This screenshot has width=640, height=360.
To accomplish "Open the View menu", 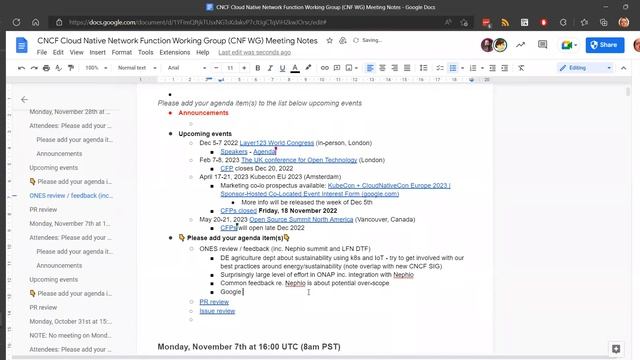I will pos(76,53).
